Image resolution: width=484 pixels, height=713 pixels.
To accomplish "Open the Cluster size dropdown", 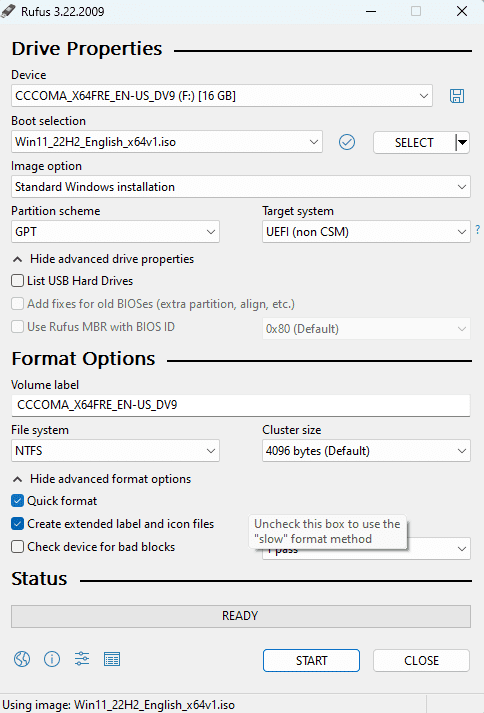I will [366, 451].
